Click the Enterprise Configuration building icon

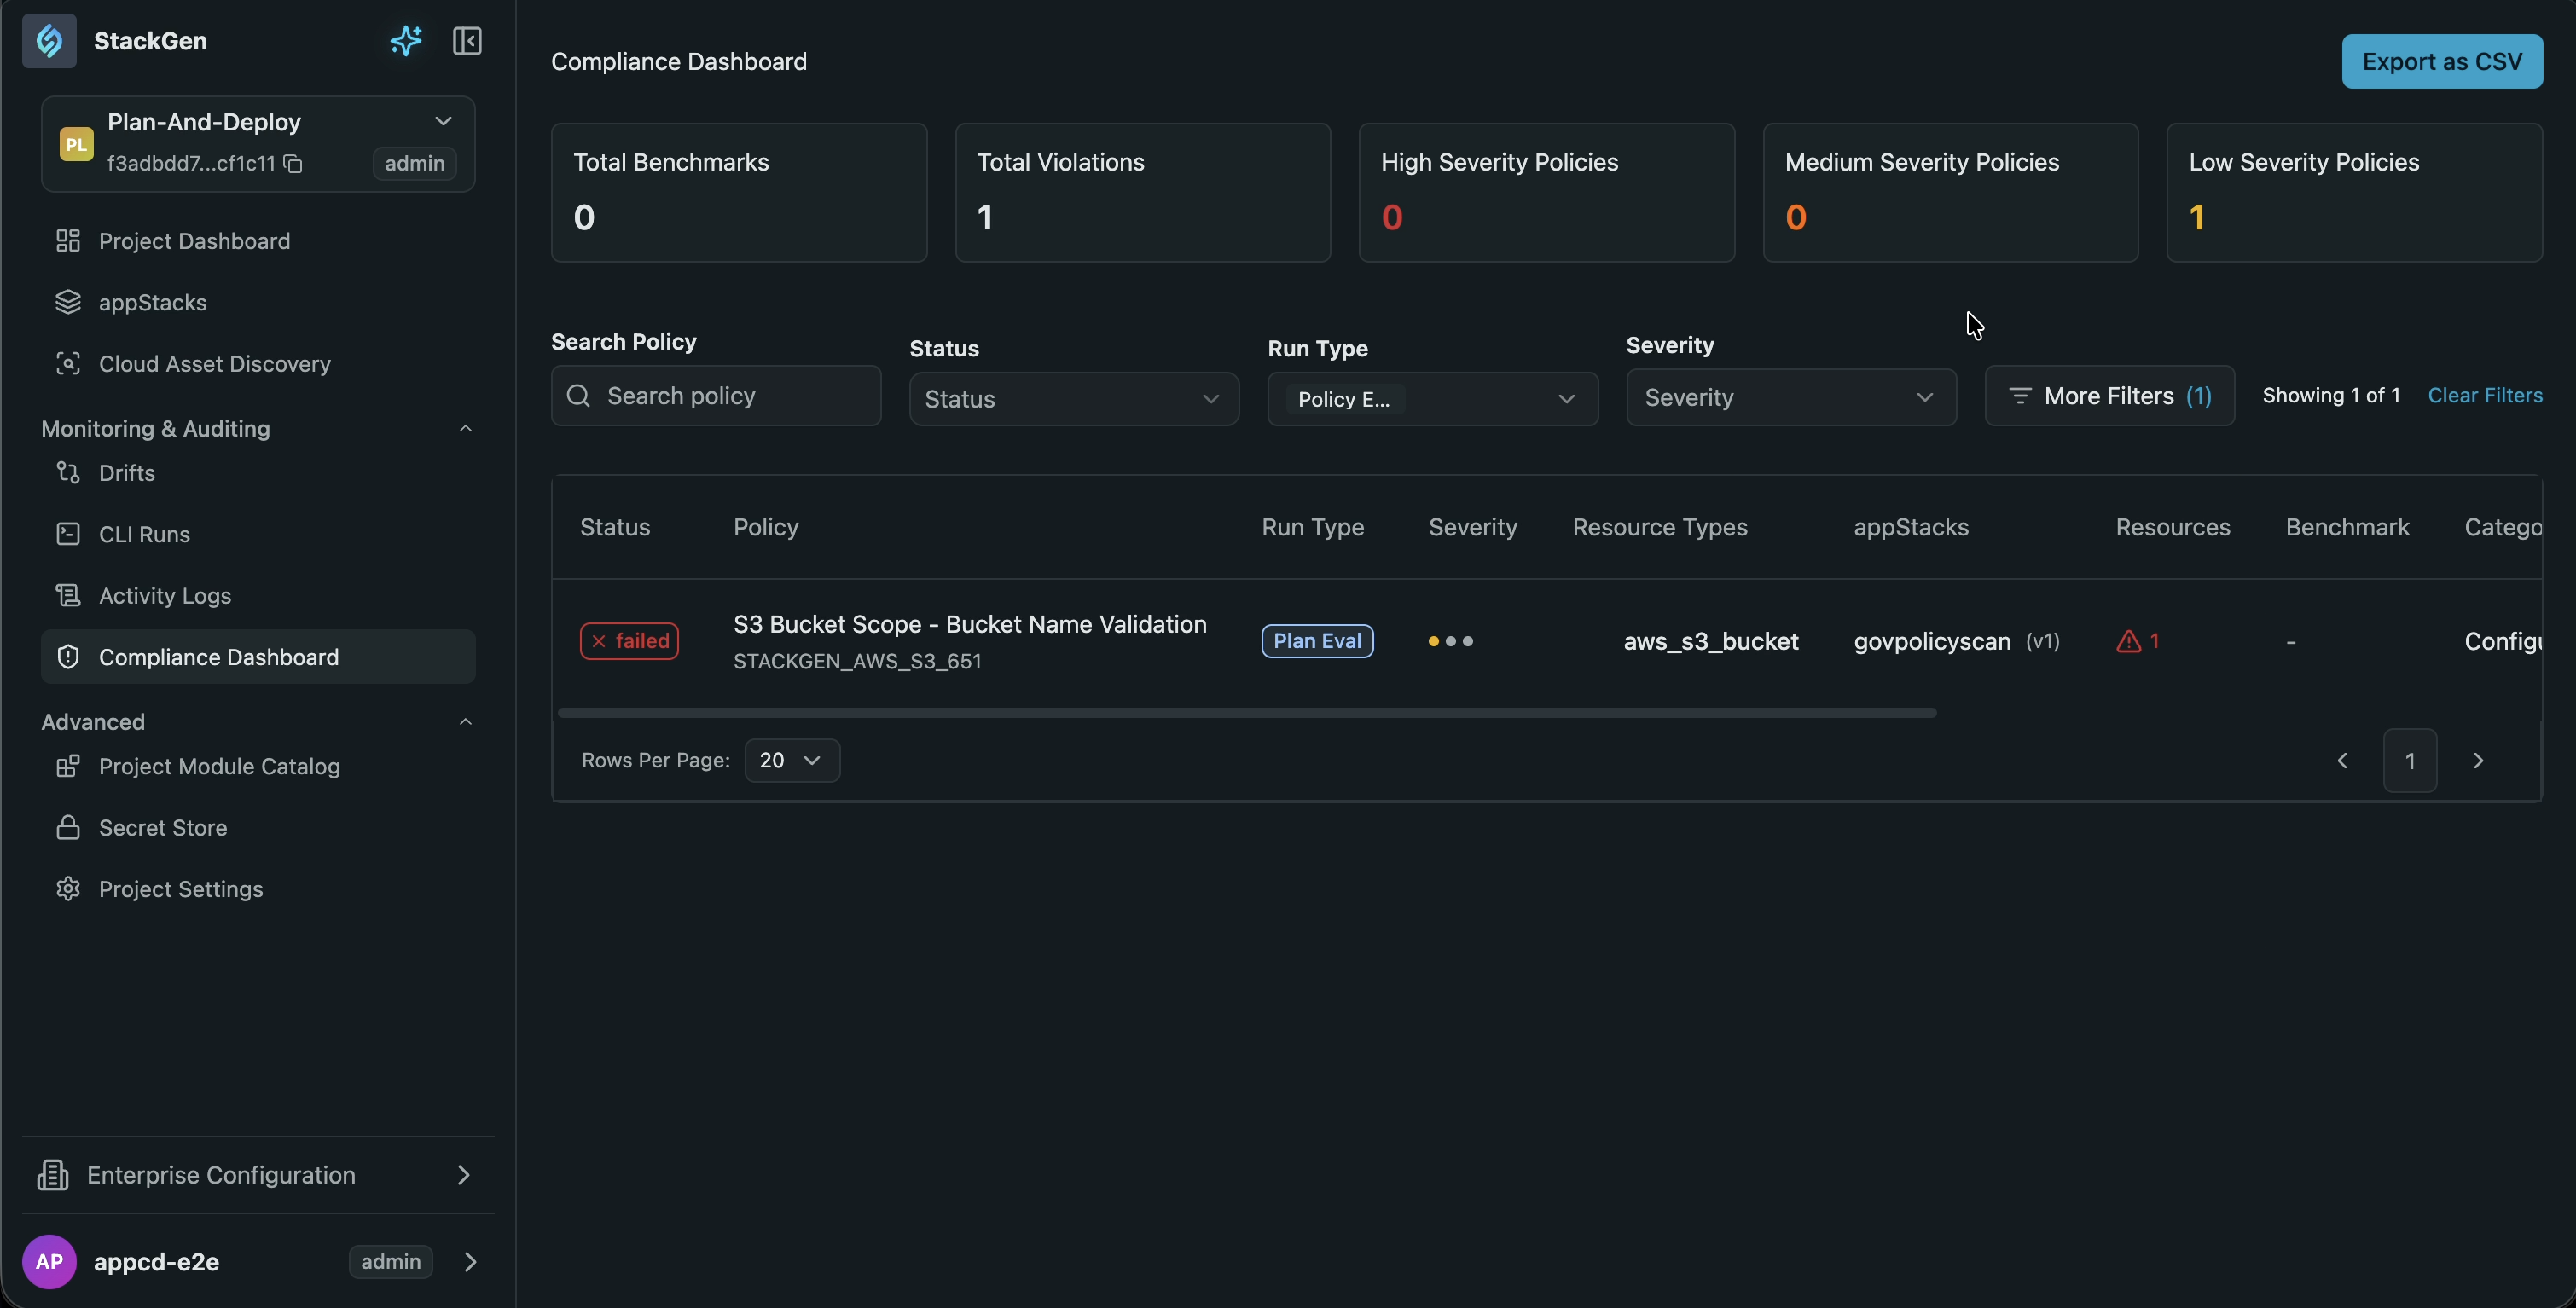pyautogui.click(x=53, y=1175)
